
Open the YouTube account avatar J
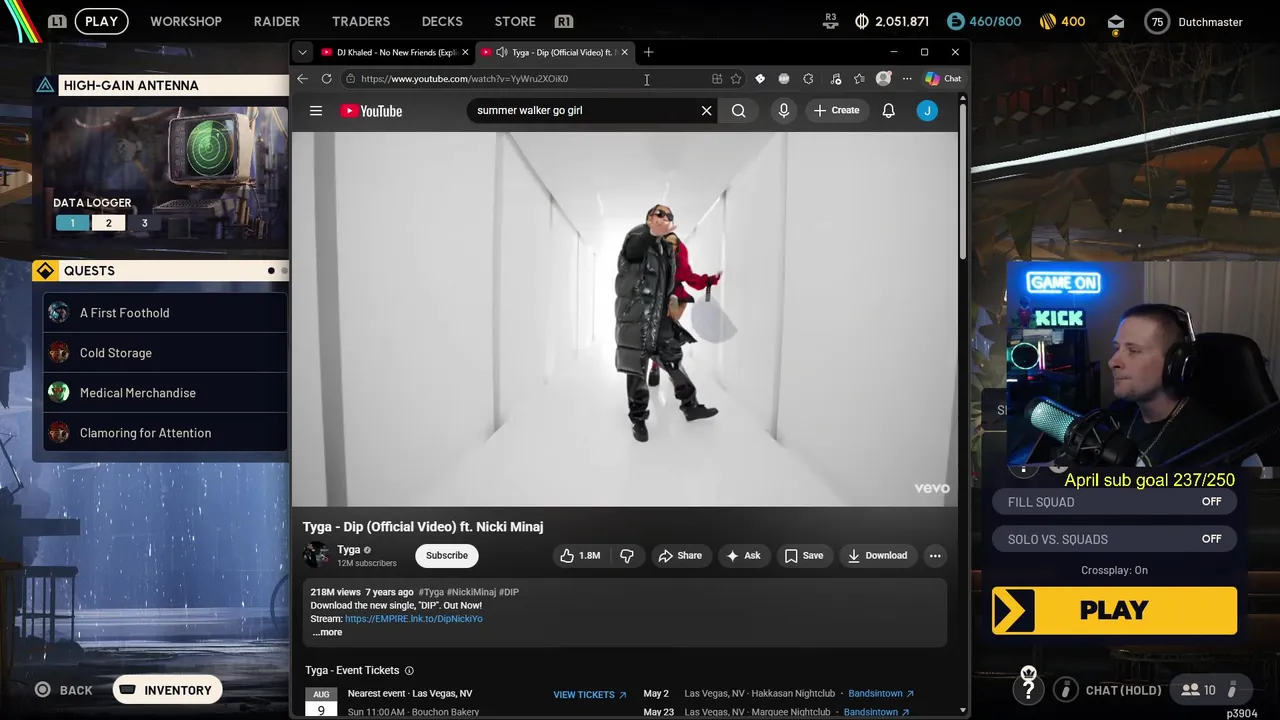click(x=927, y=111)
